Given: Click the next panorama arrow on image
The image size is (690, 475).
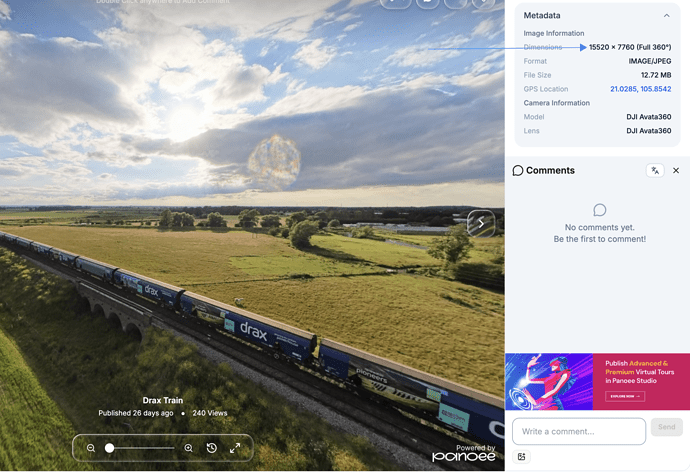Looking at the screenshot, I should pos(481,223).
